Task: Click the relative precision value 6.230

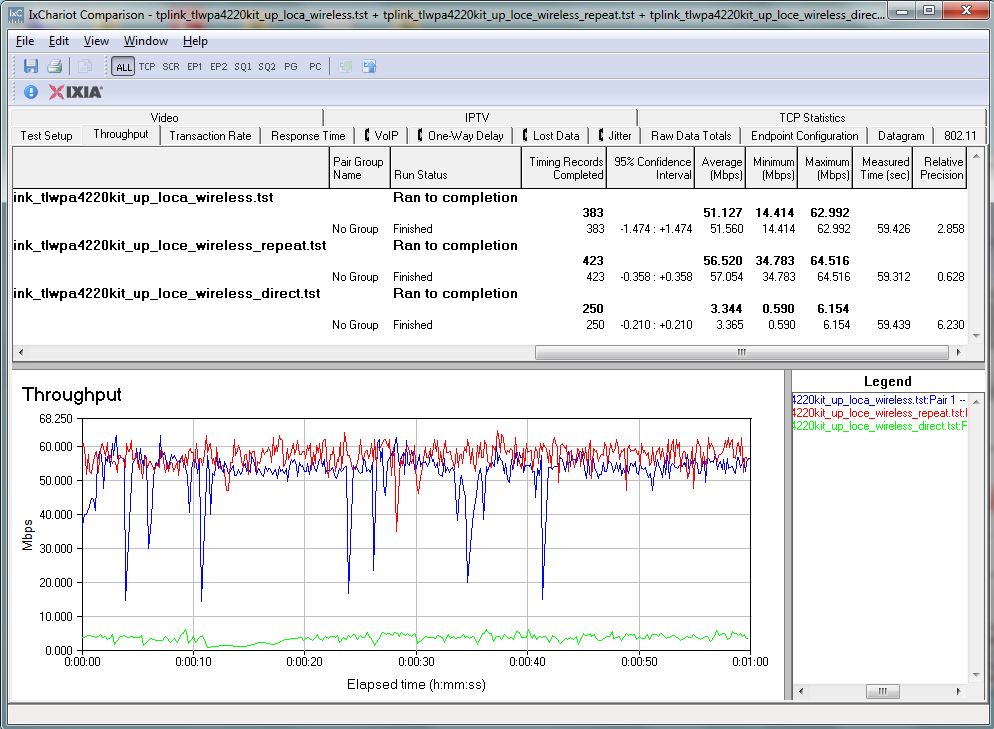Action: click(950, 325)
